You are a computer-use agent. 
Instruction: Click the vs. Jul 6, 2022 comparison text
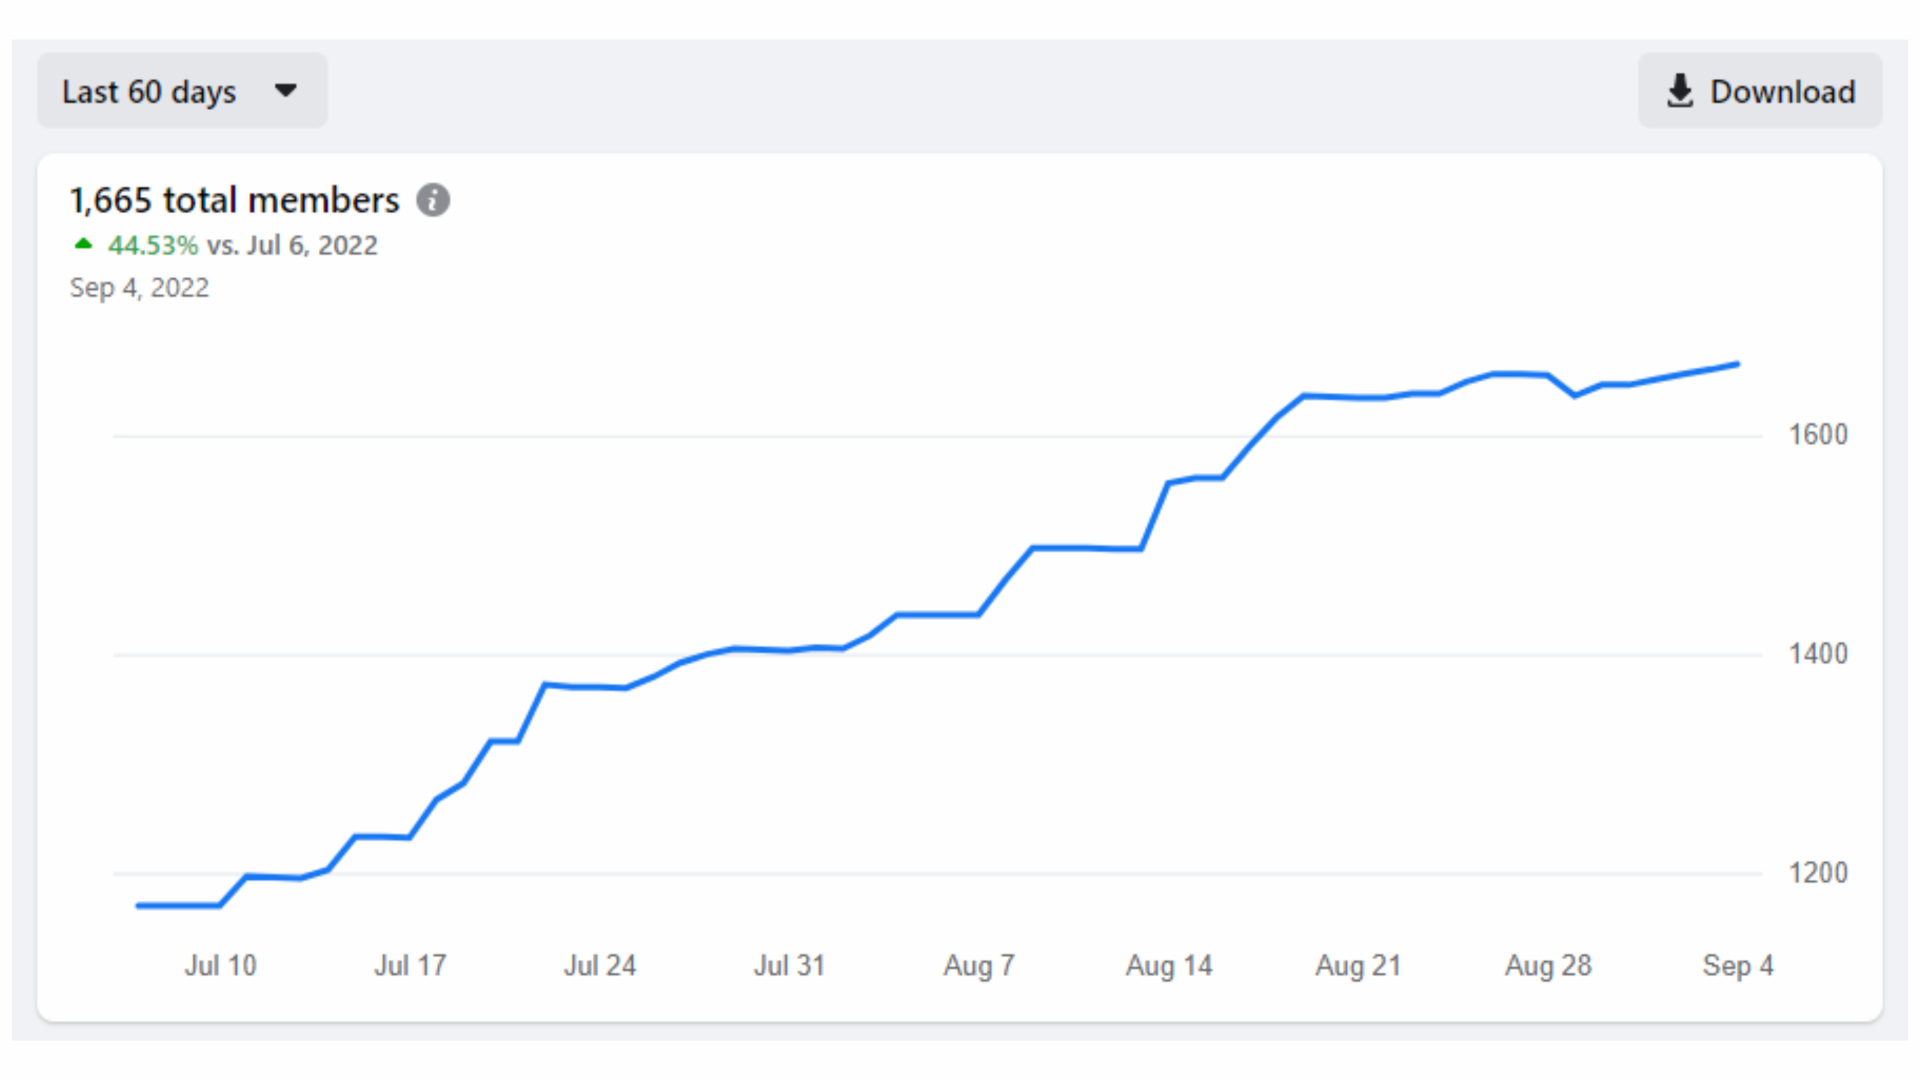coord(292,245)
